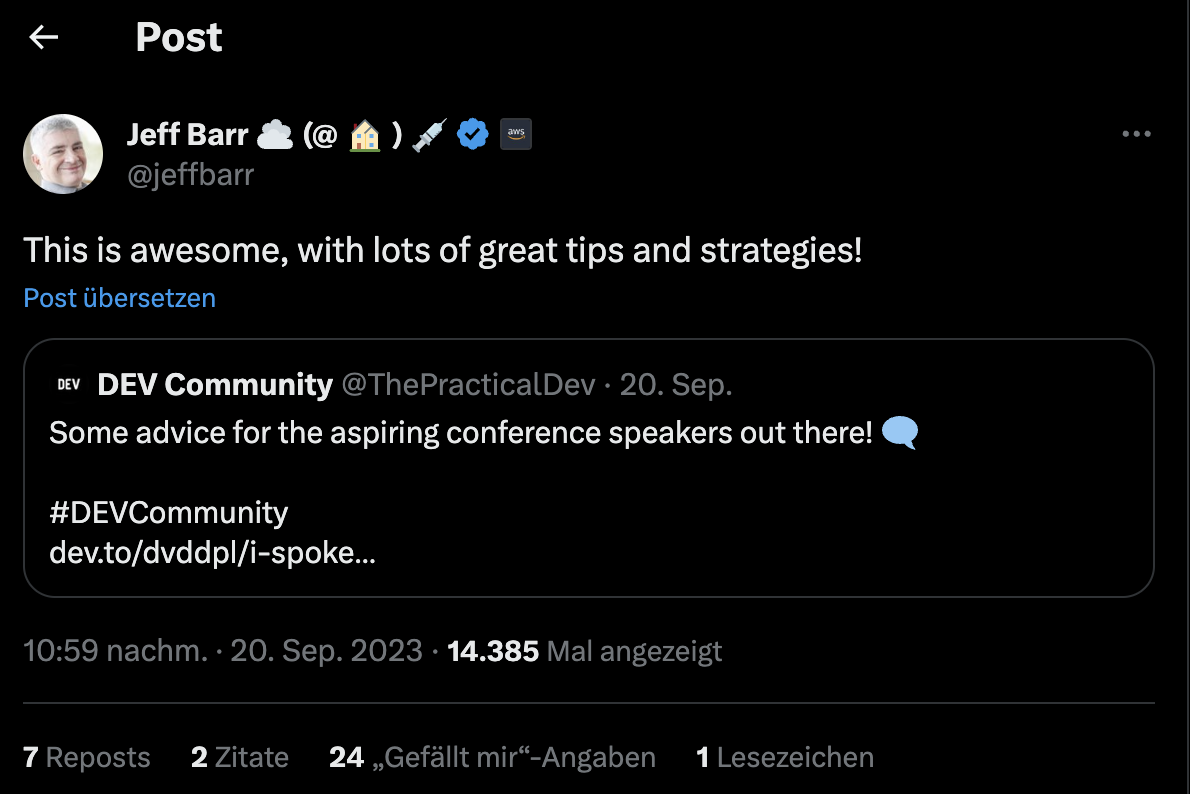Click the syringe emoji in Jeff Barr's name

click(428, 133)
